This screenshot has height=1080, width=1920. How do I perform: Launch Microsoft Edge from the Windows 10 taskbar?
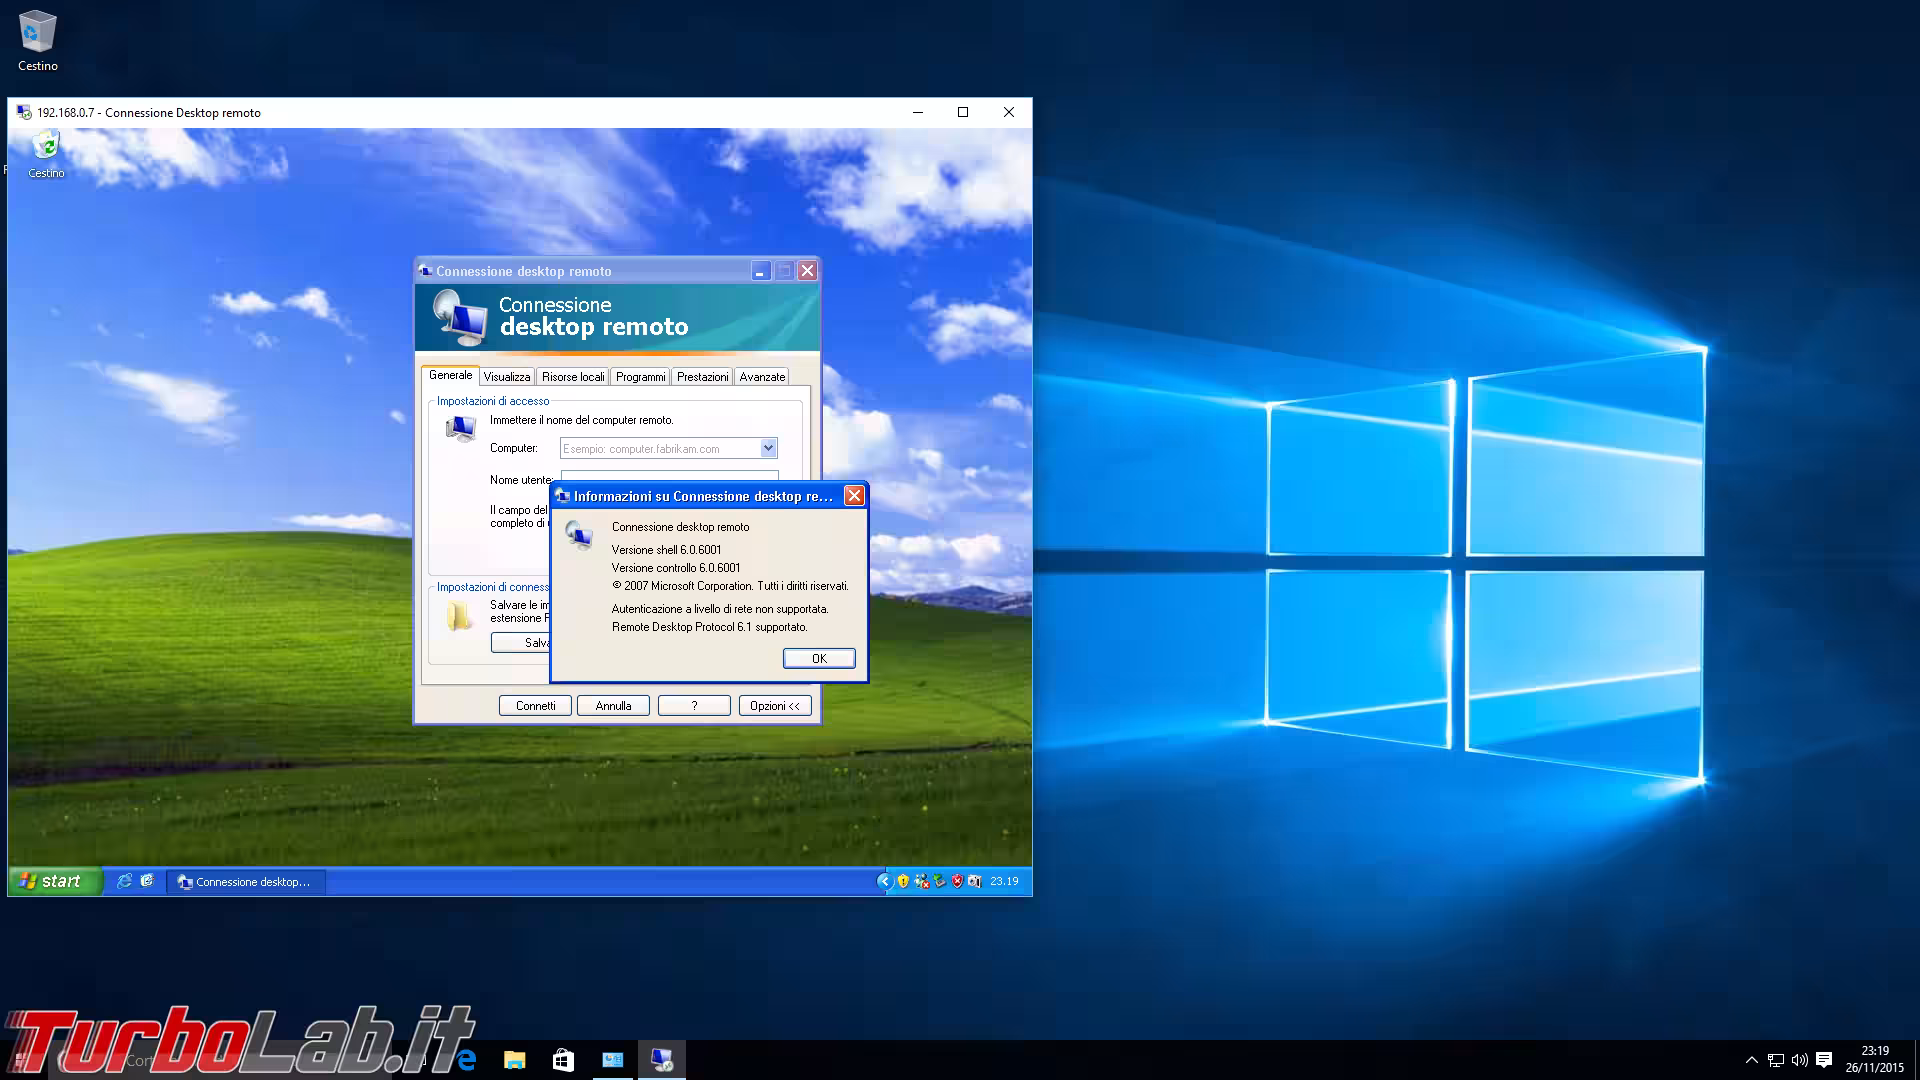[466, 1059]
